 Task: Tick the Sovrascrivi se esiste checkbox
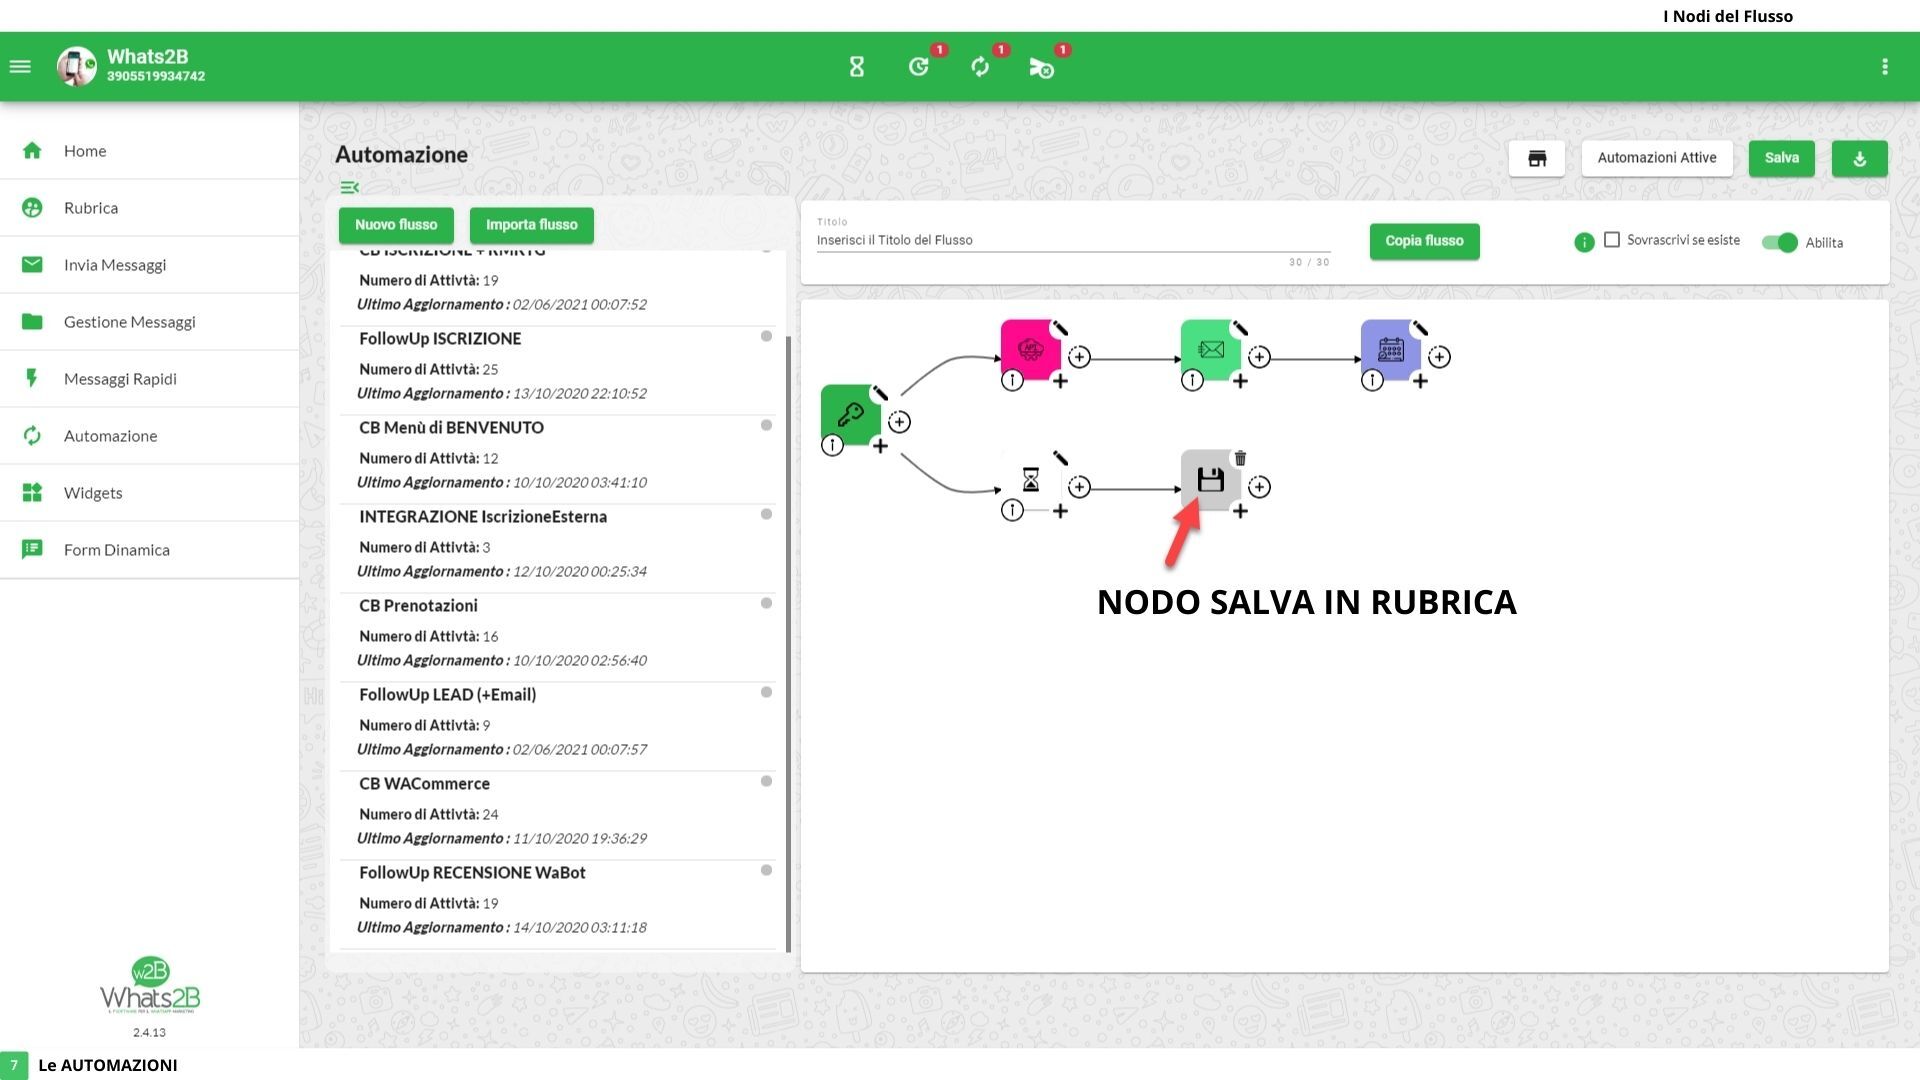pos(1612,240)
